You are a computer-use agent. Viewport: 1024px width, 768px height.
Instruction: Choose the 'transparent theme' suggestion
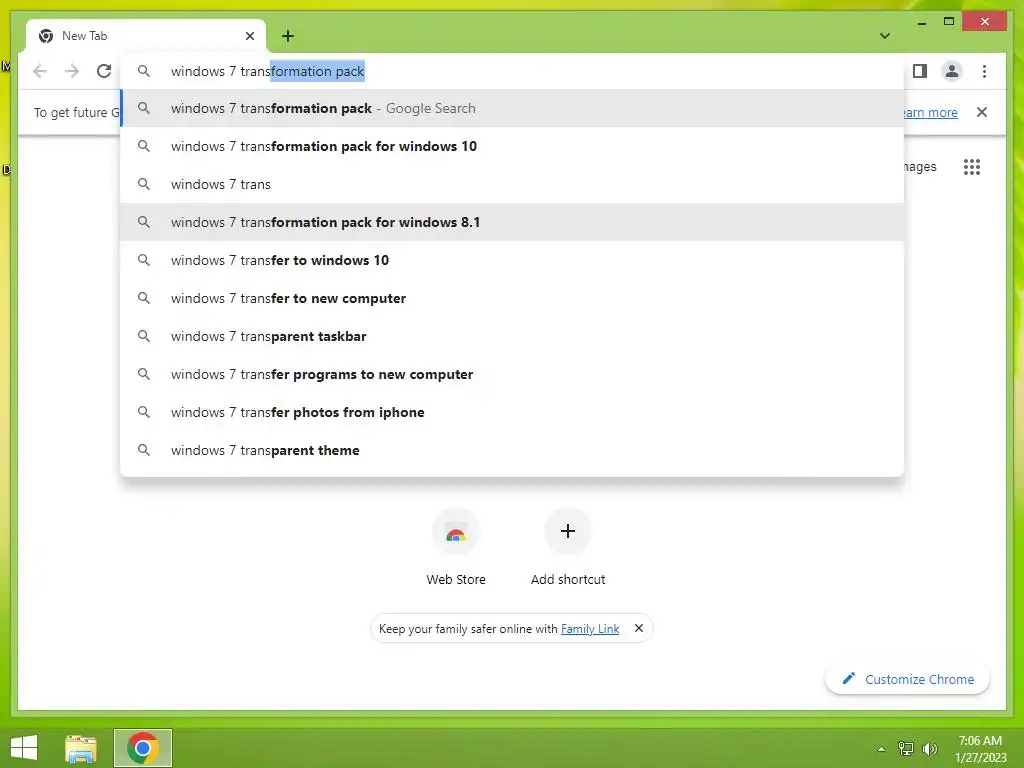pos(513,450)
